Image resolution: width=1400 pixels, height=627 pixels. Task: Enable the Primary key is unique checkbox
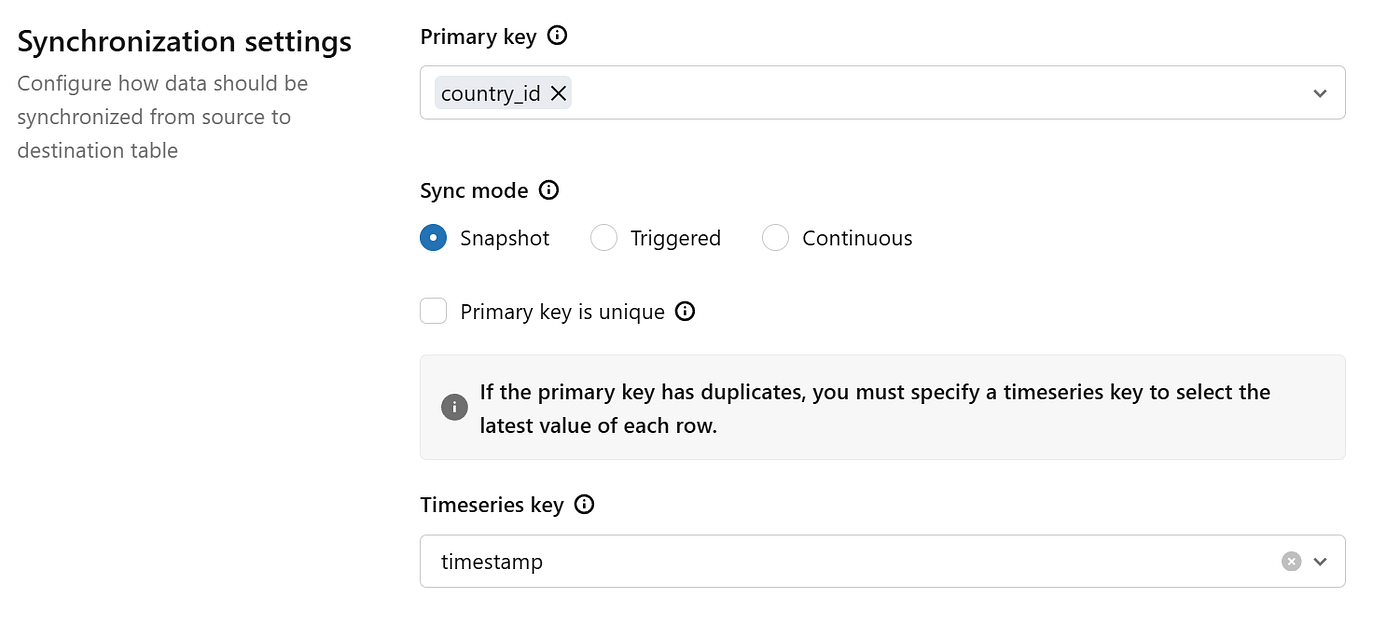tap(433, 311)
